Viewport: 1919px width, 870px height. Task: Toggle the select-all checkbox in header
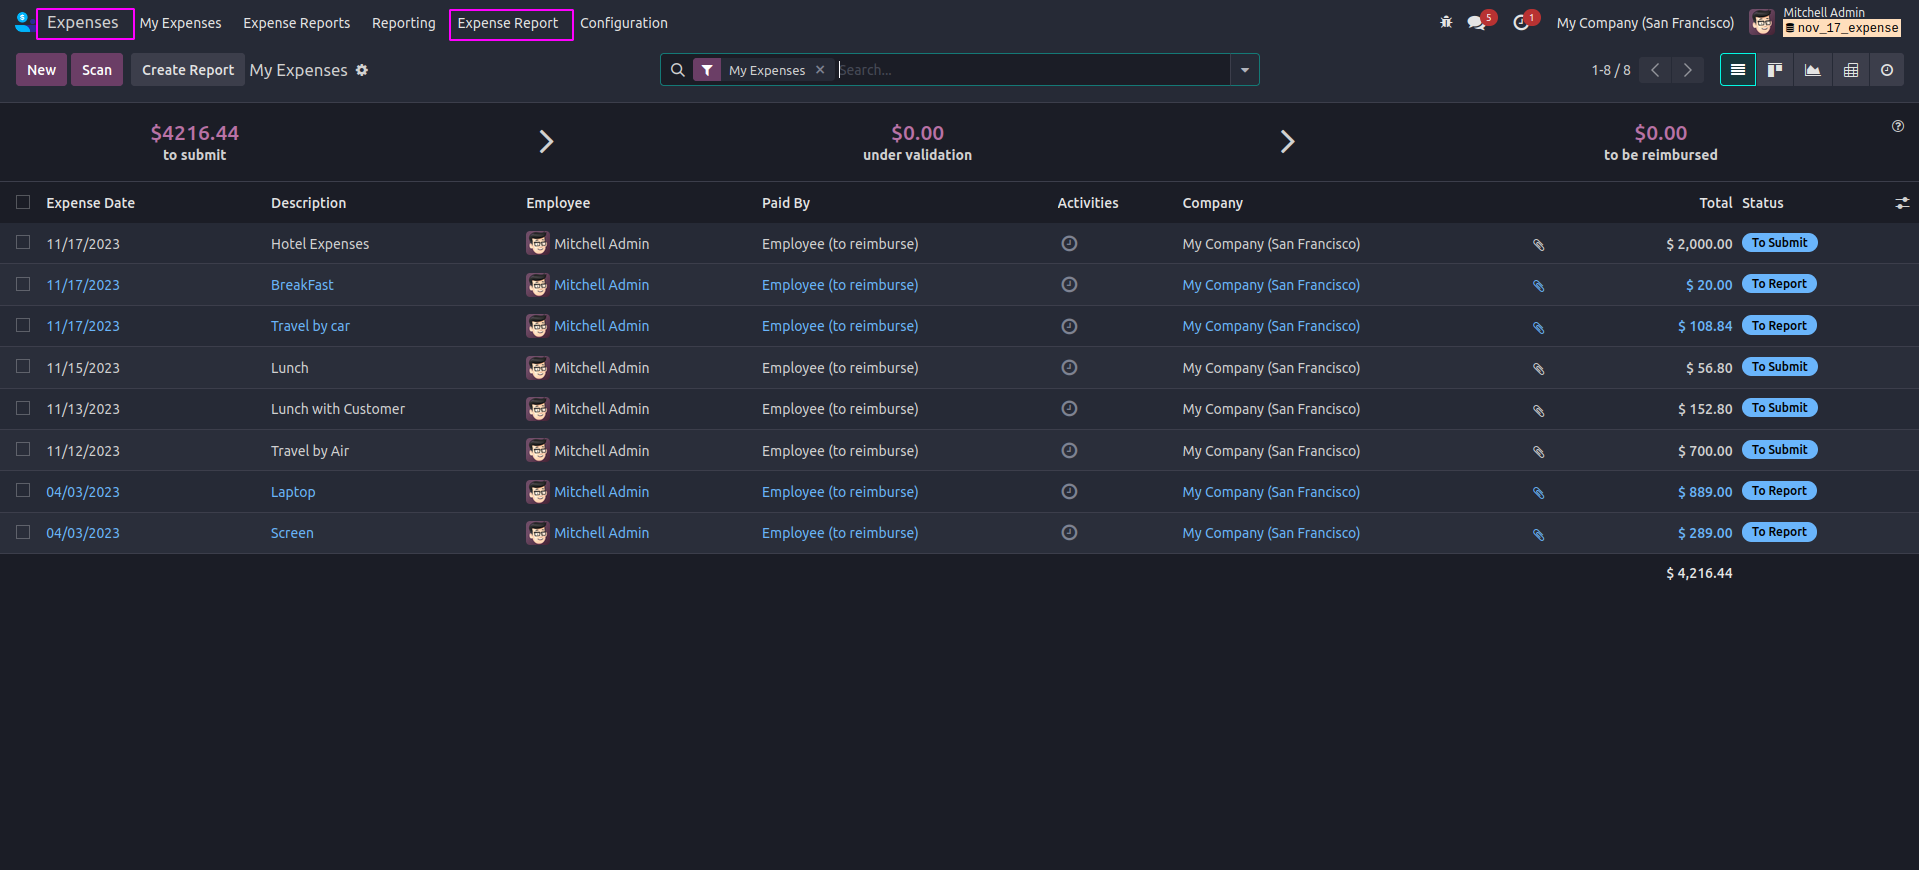point(23,202)
